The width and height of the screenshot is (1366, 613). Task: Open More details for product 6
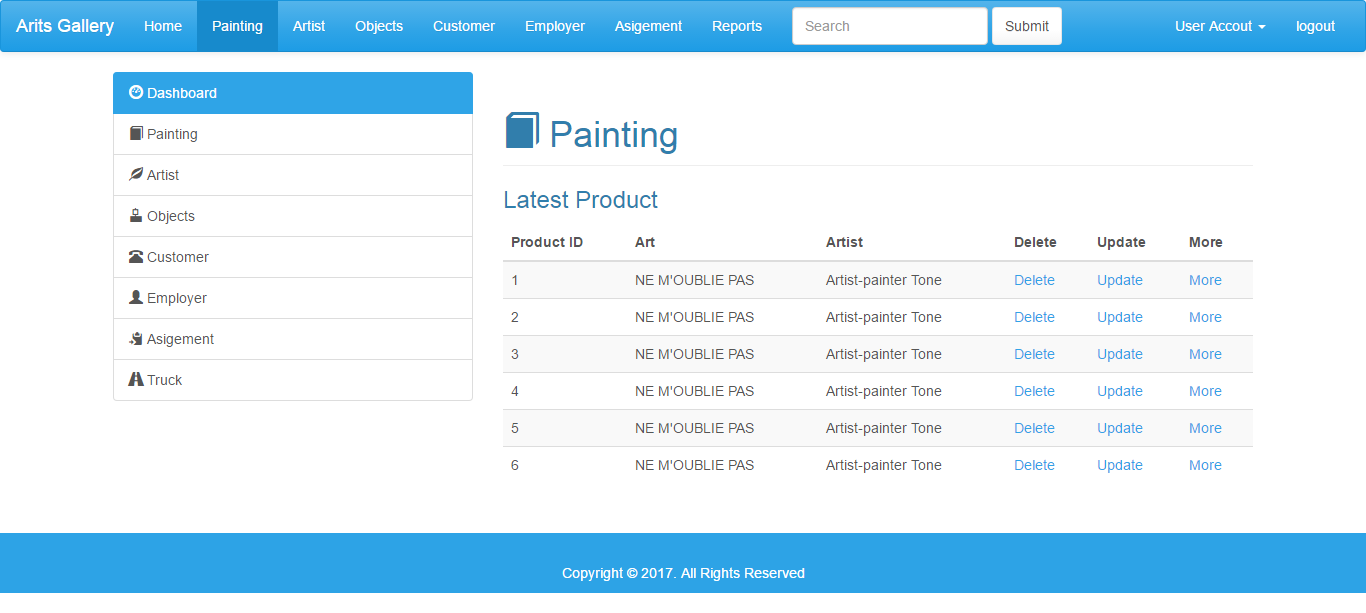click(1205, 465)
